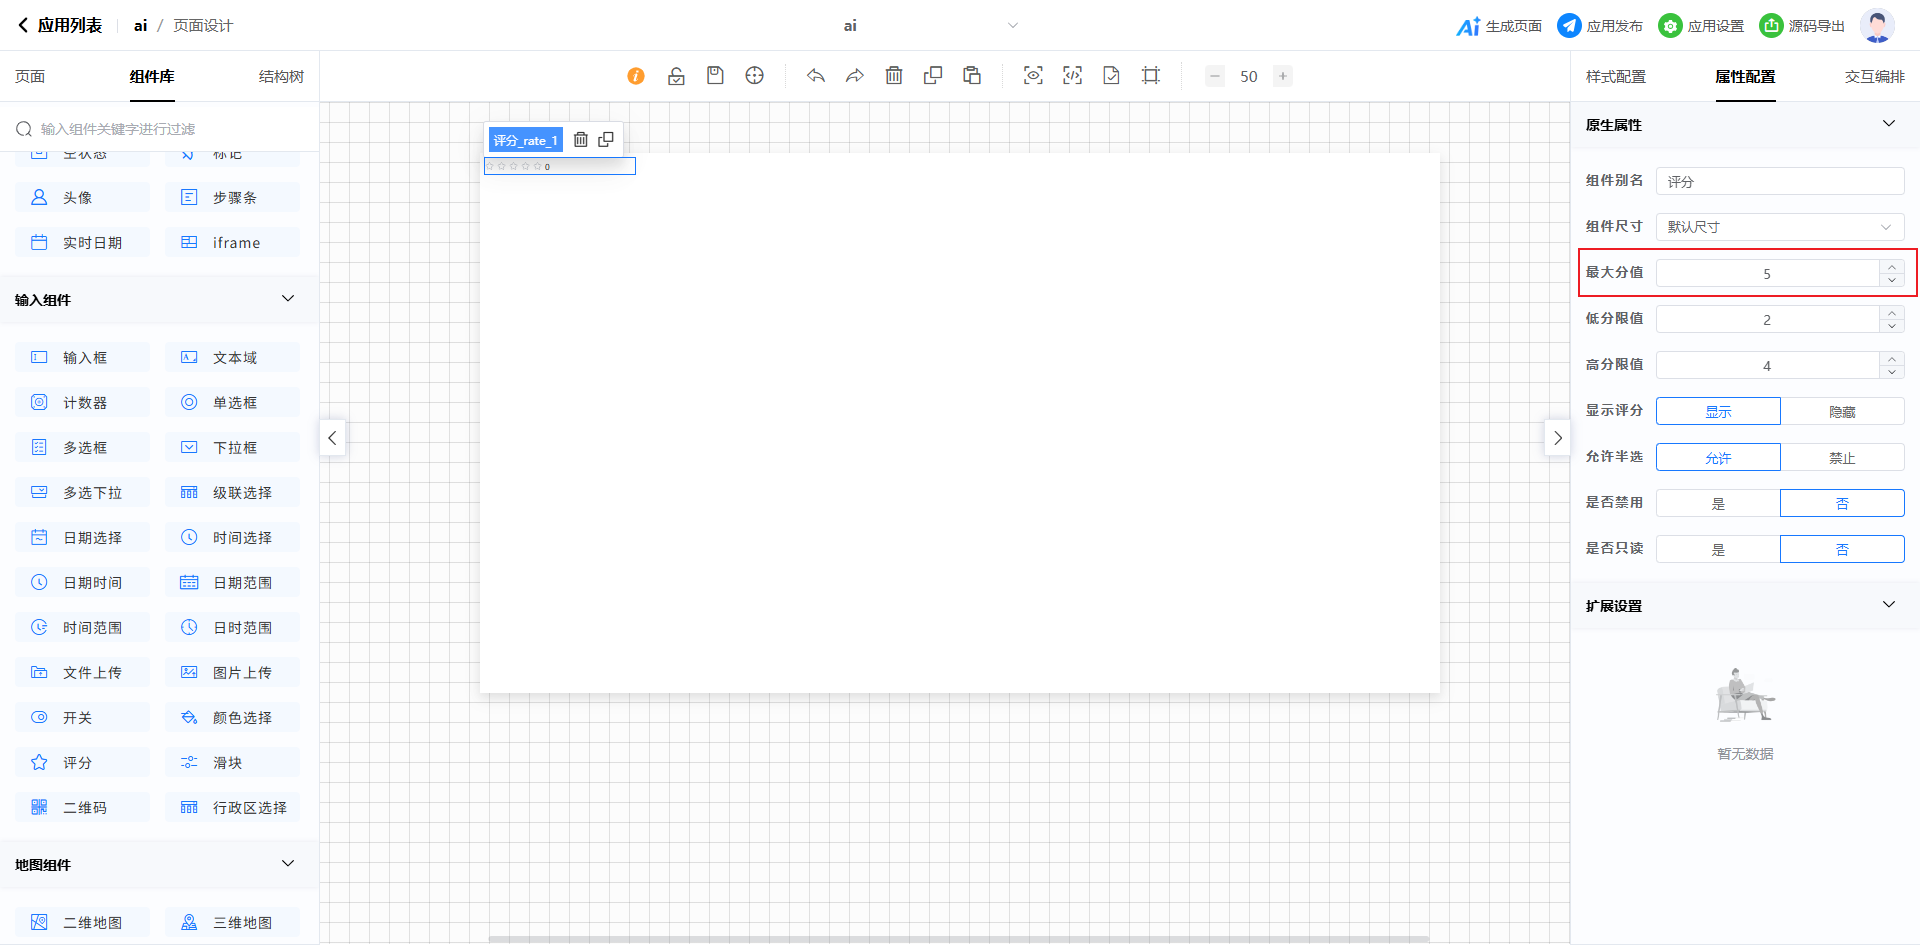This screenshot has height=945, width=1920.
Task: Collapse the 原生属性 section
Action: (x=1888, y=124)
